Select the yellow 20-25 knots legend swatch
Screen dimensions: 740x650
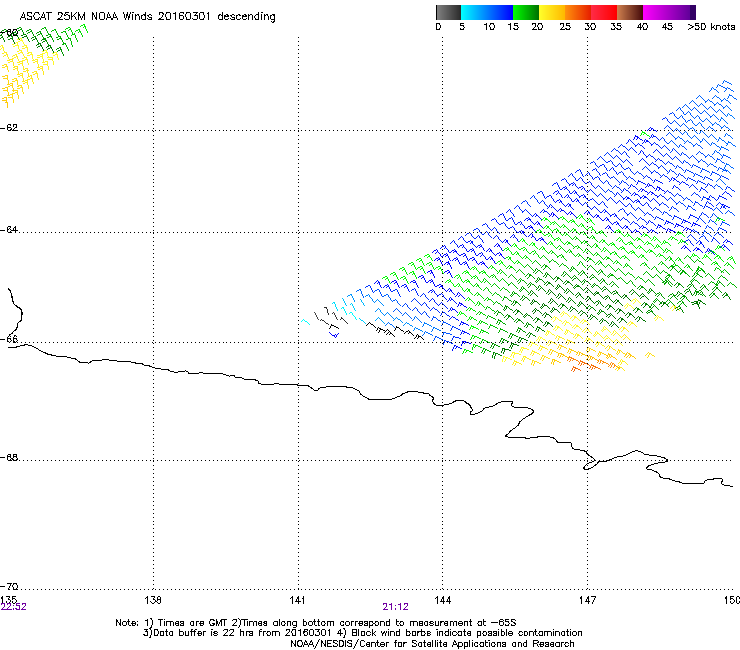[552, 12]
